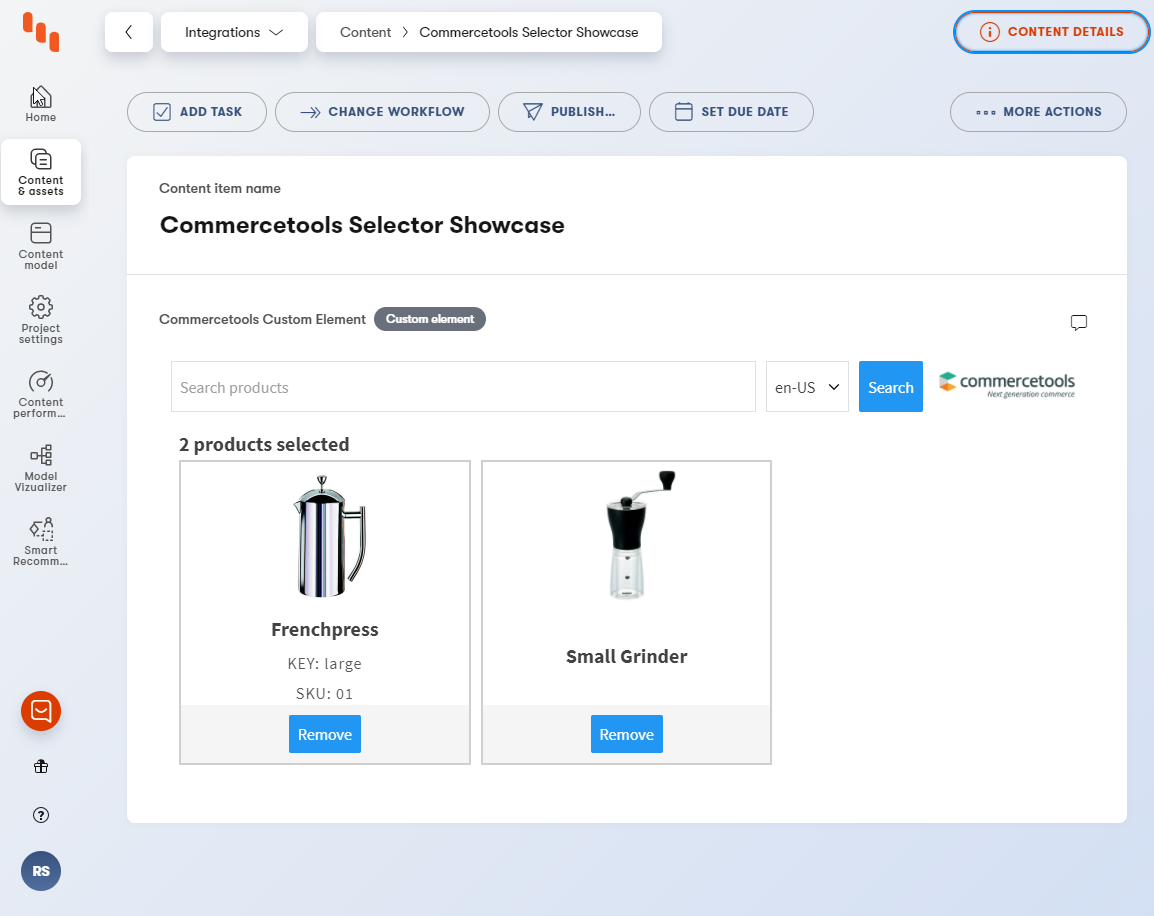The height and width of the screenshot is (916, 1154).
Task: Click the 'Content item name' label
Action: [220, 188]
